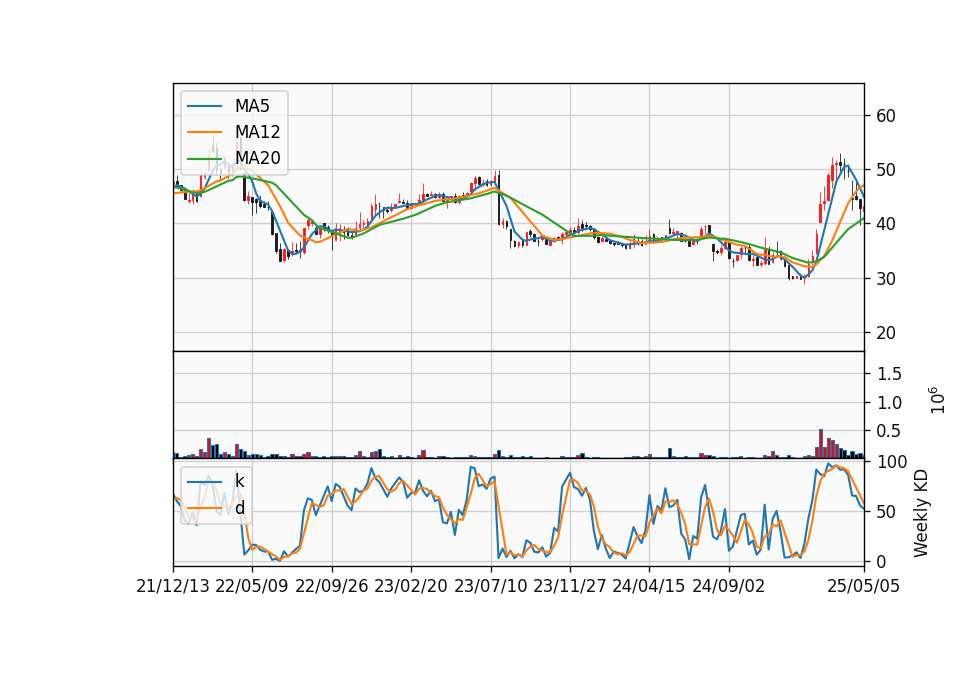
Task: Select the date label 23/07/10
Action: (x=490, y=586)
